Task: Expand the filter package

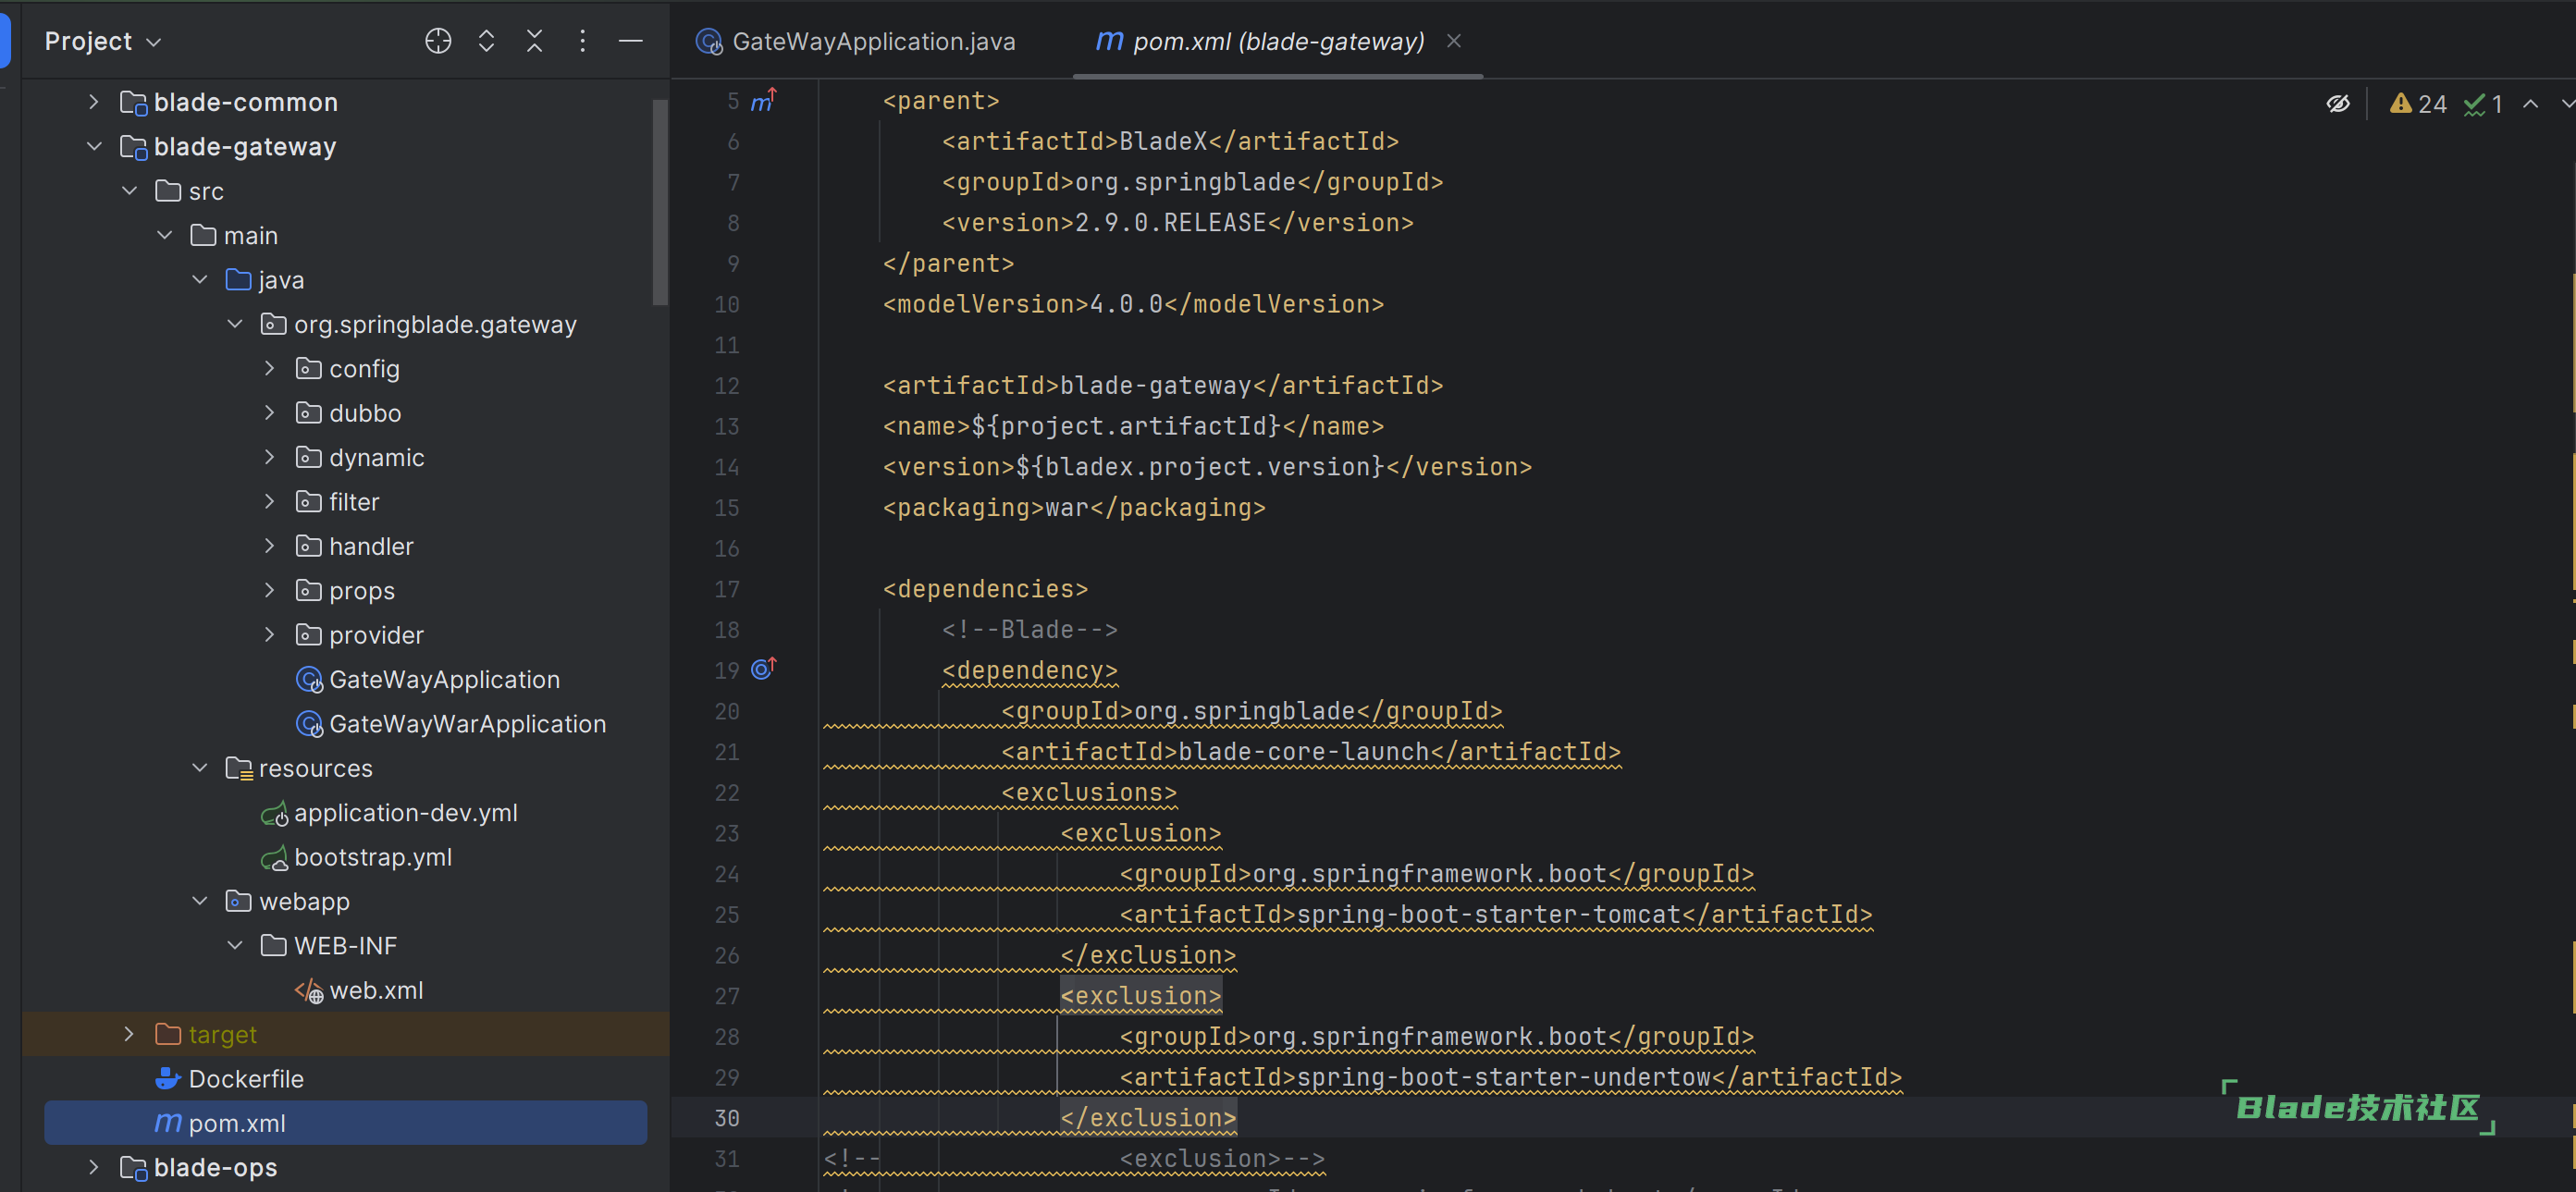Action: tap(269, 501)
